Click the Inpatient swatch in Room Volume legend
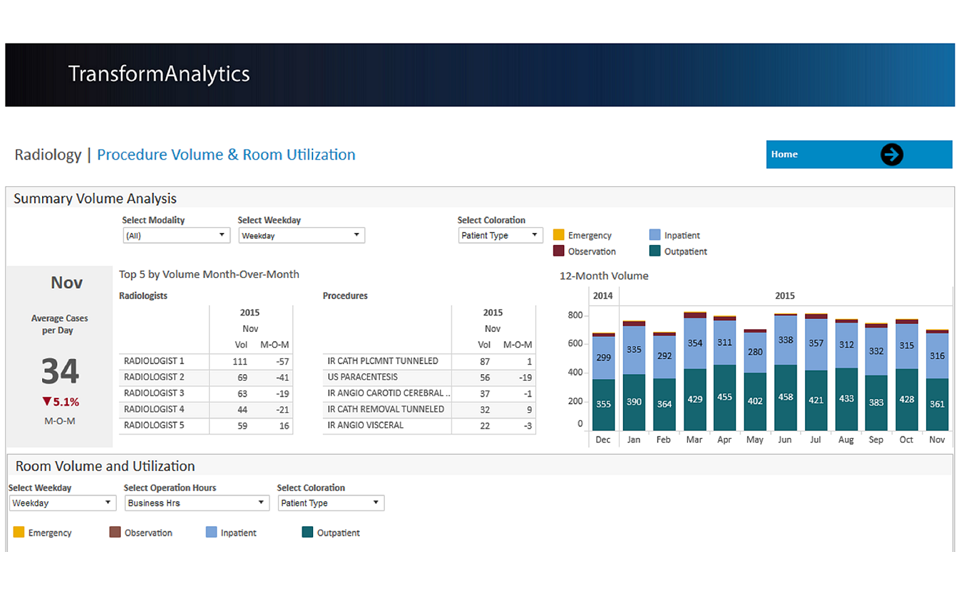The height and width of the screenshot is (592, 960). [211, 532]
